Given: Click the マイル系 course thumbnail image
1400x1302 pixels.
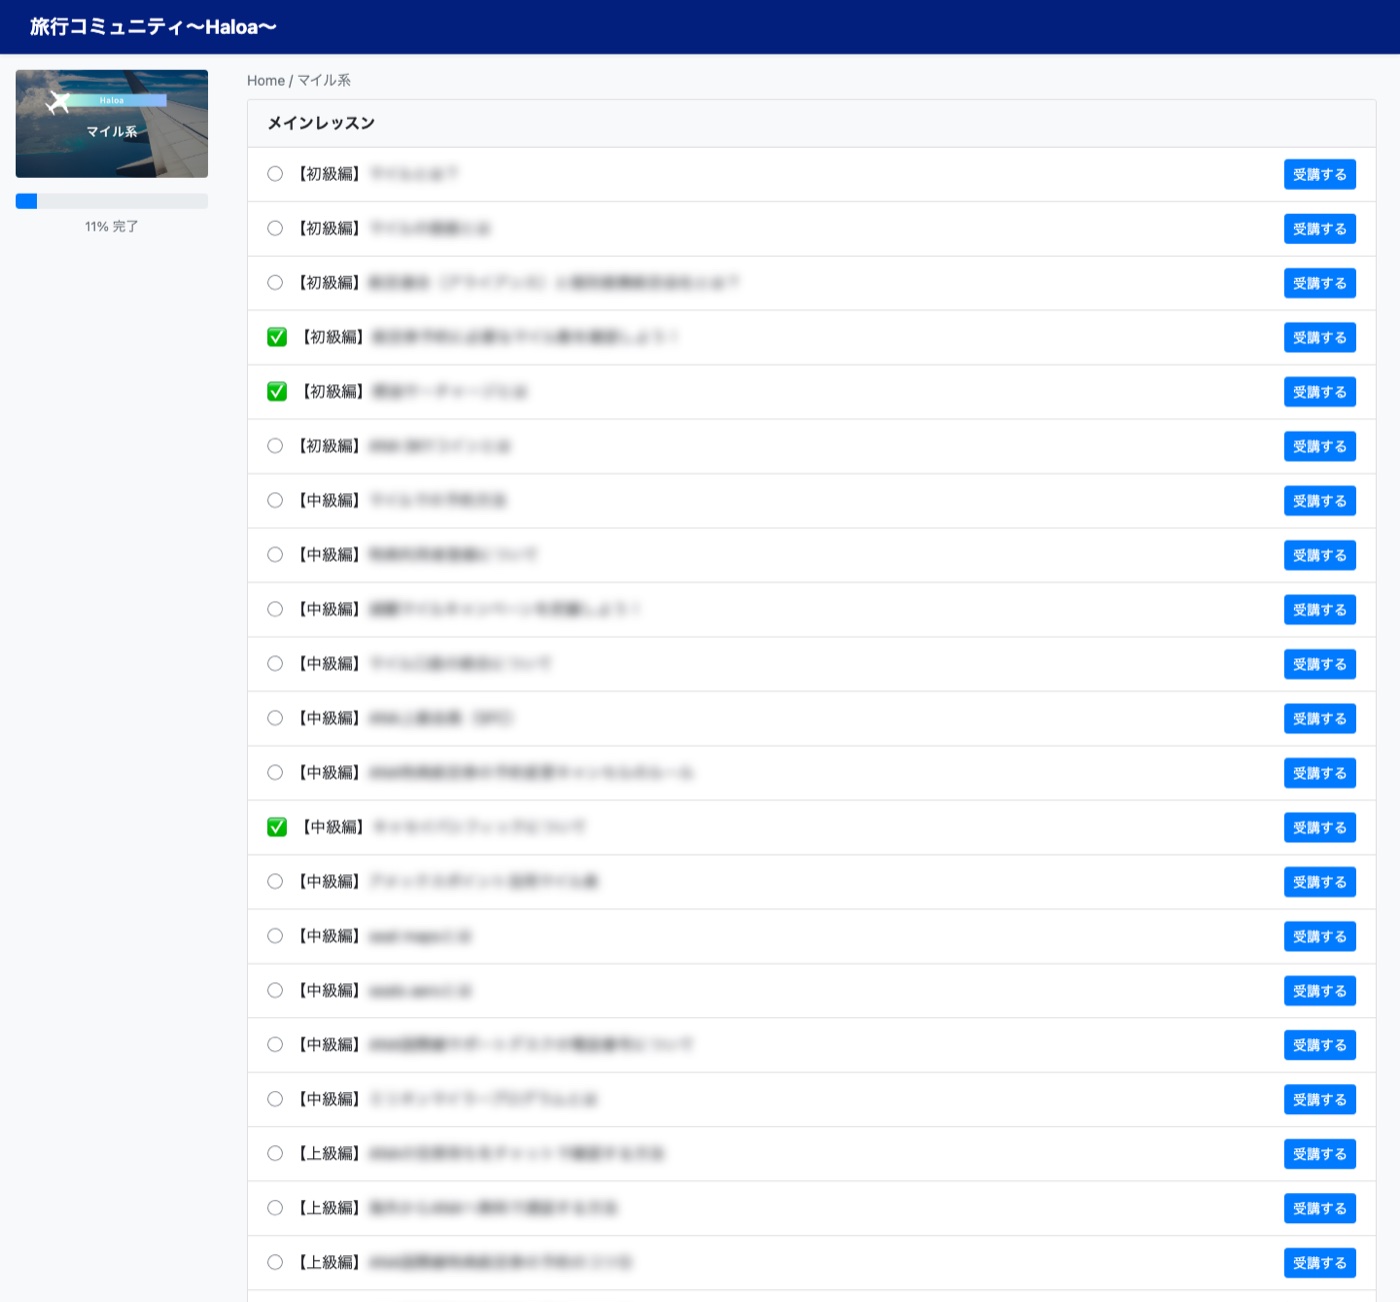Looking at the screenshot, I should tap(112, 124).
